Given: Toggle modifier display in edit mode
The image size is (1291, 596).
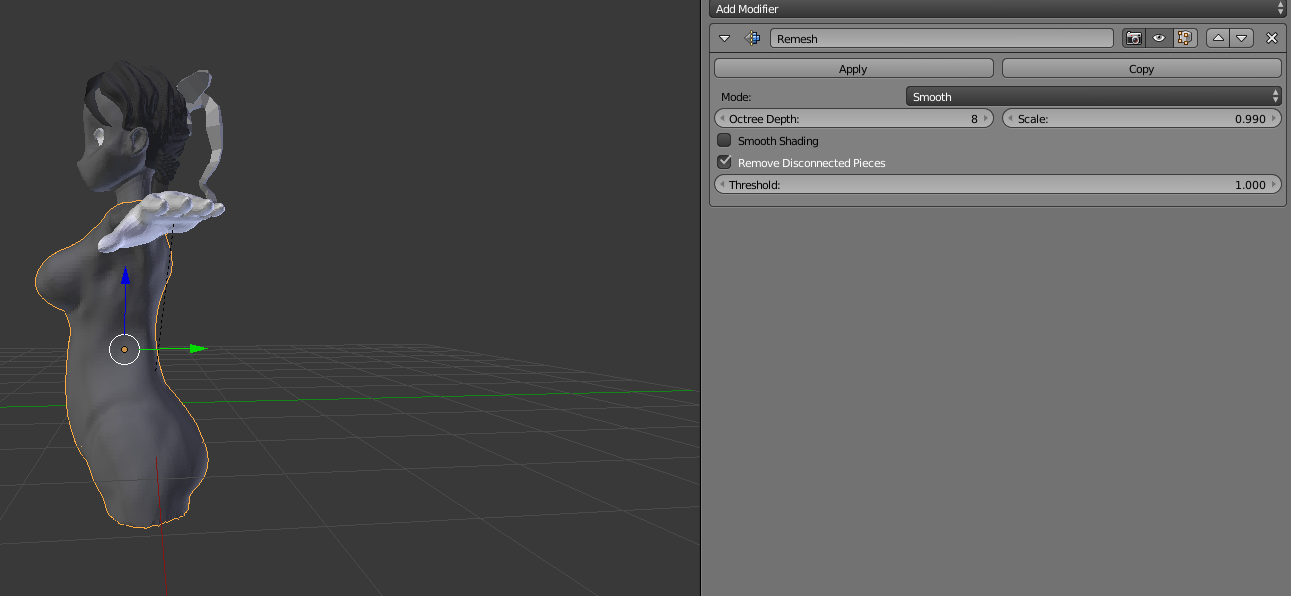Looking at the screenshot, I should click(x=1185, y=38).
